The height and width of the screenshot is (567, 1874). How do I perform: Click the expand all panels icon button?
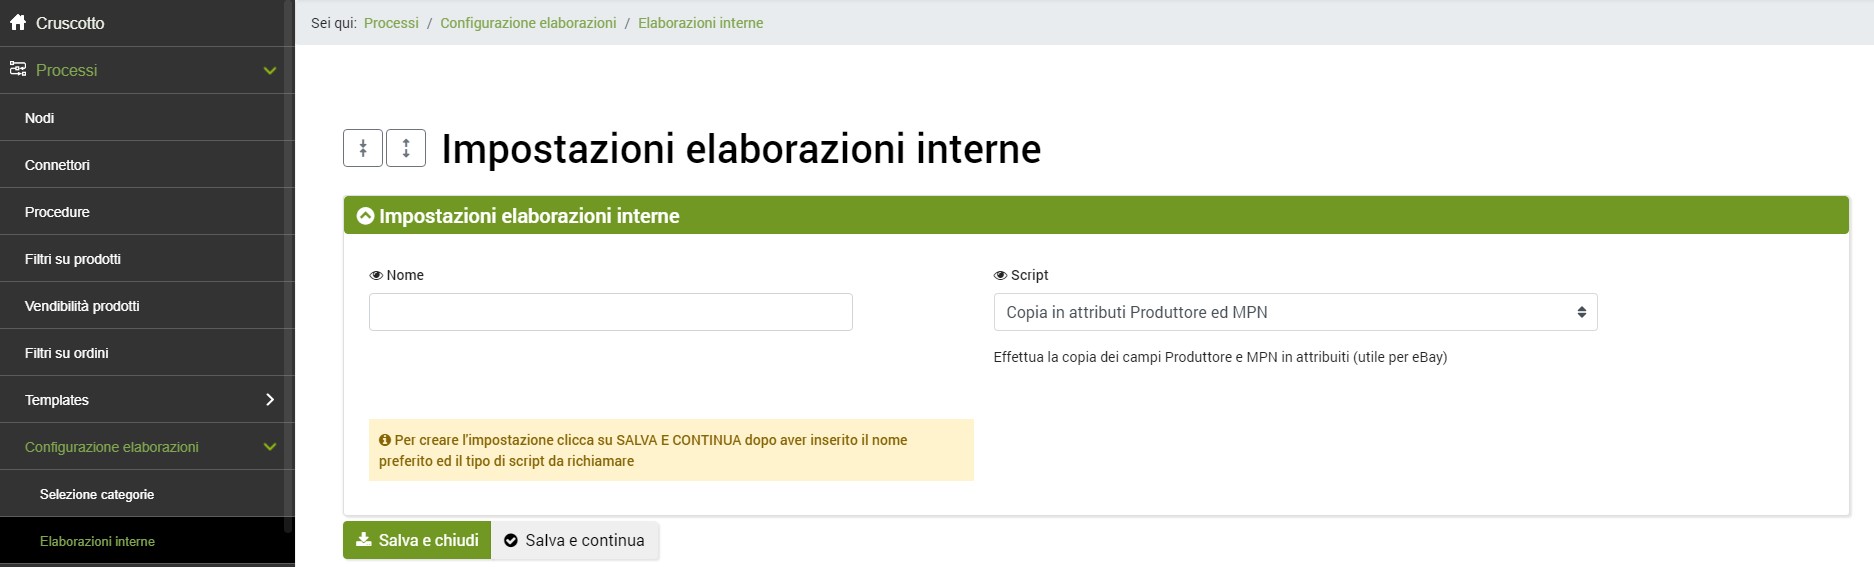406,148
